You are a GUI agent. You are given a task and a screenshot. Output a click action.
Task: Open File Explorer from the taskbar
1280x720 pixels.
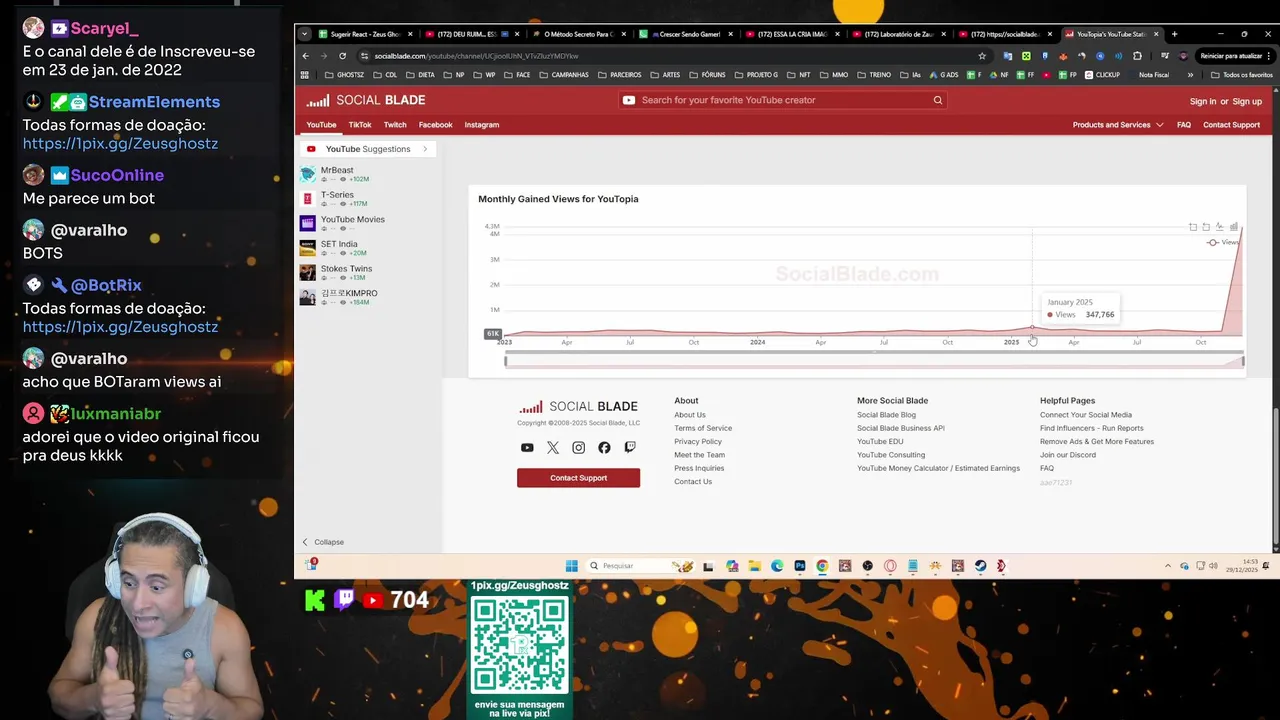[755, 566]
